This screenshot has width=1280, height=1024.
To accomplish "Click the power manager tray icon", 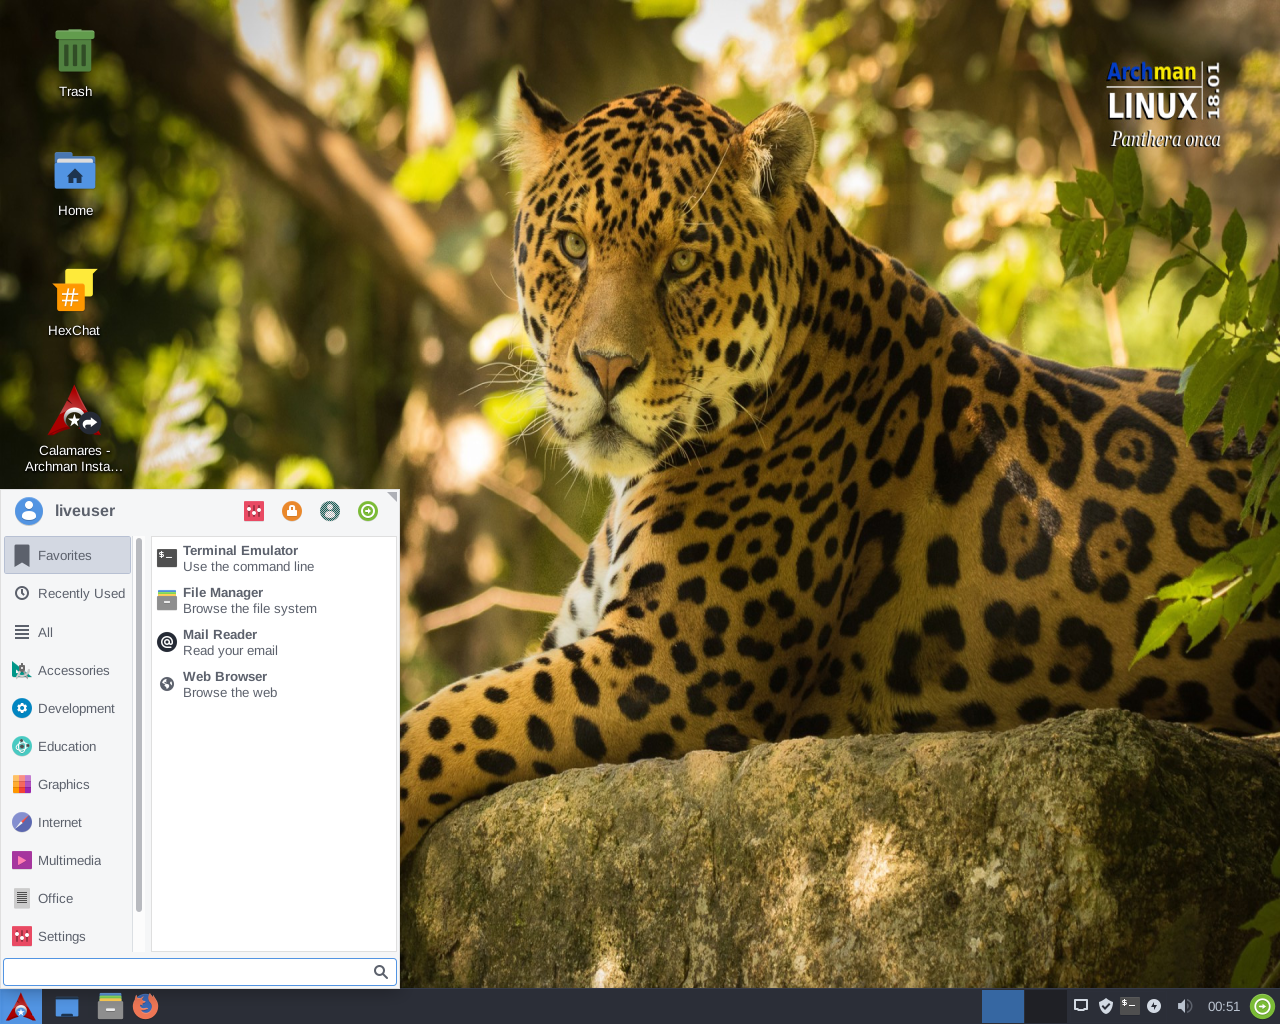I will tap(1154, 1006).
